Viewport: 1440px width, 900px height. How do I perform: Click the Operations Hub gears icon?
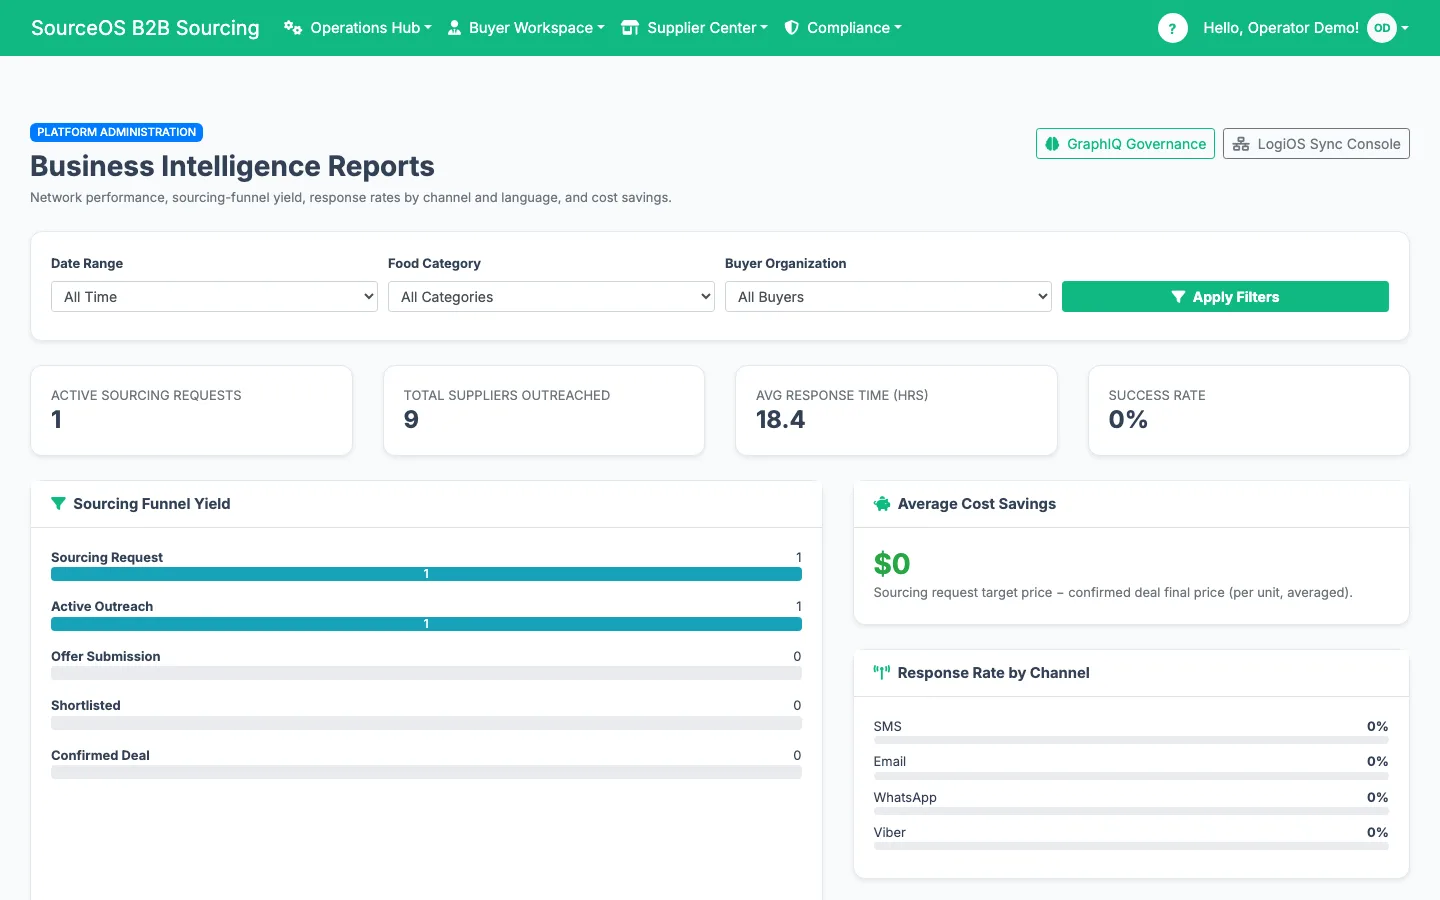tap(293, 28)
